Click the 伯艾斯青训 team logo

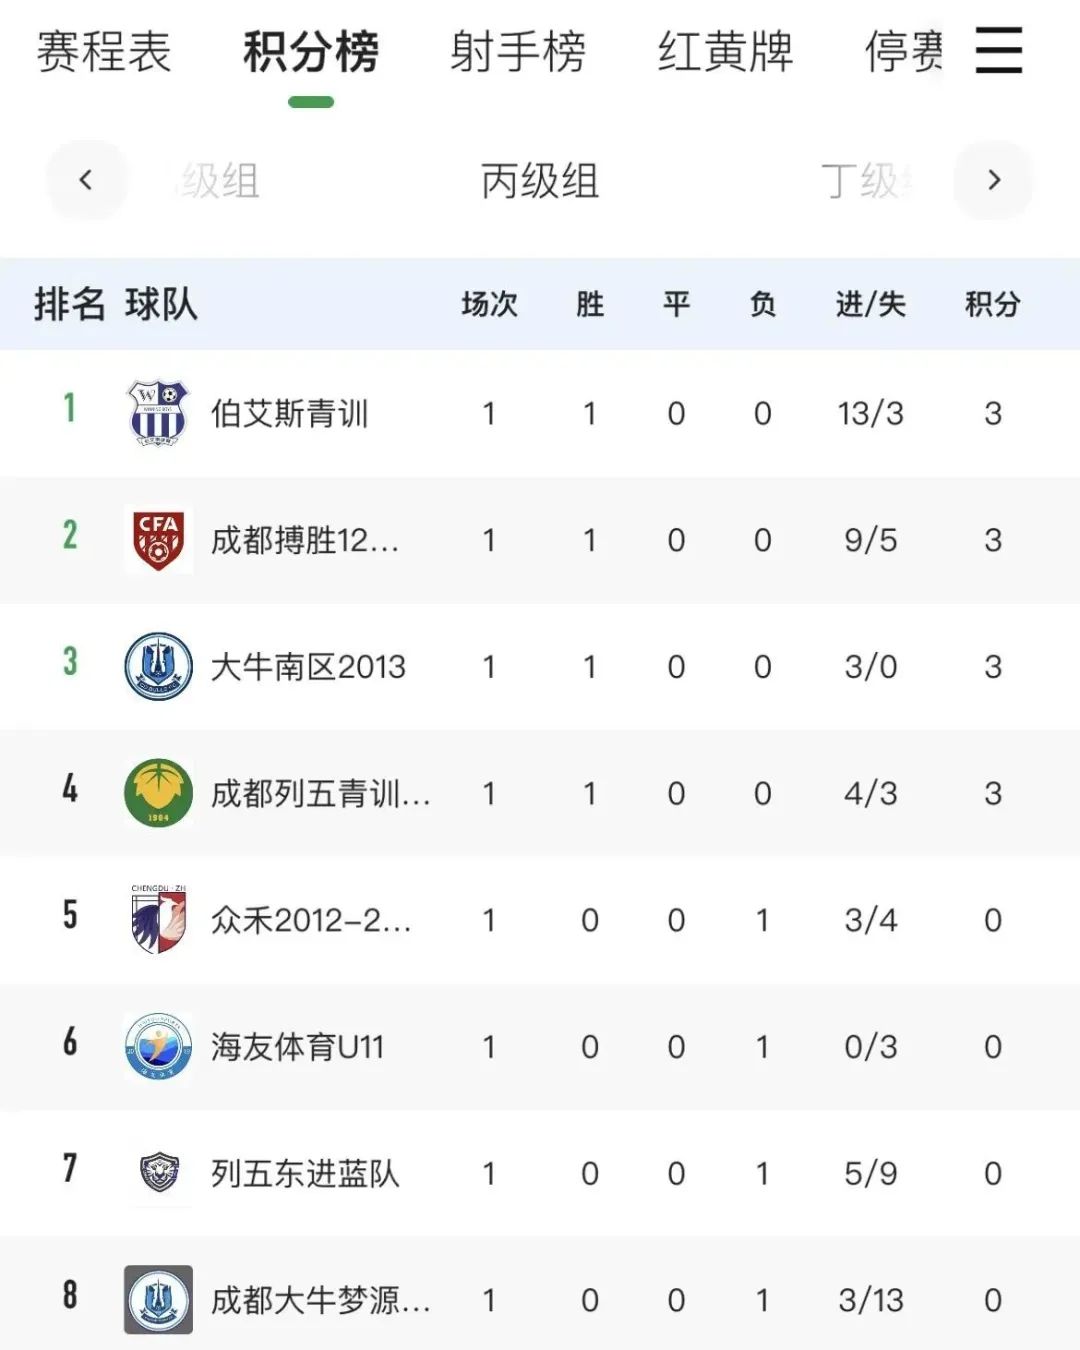click(x=158, y=413)
